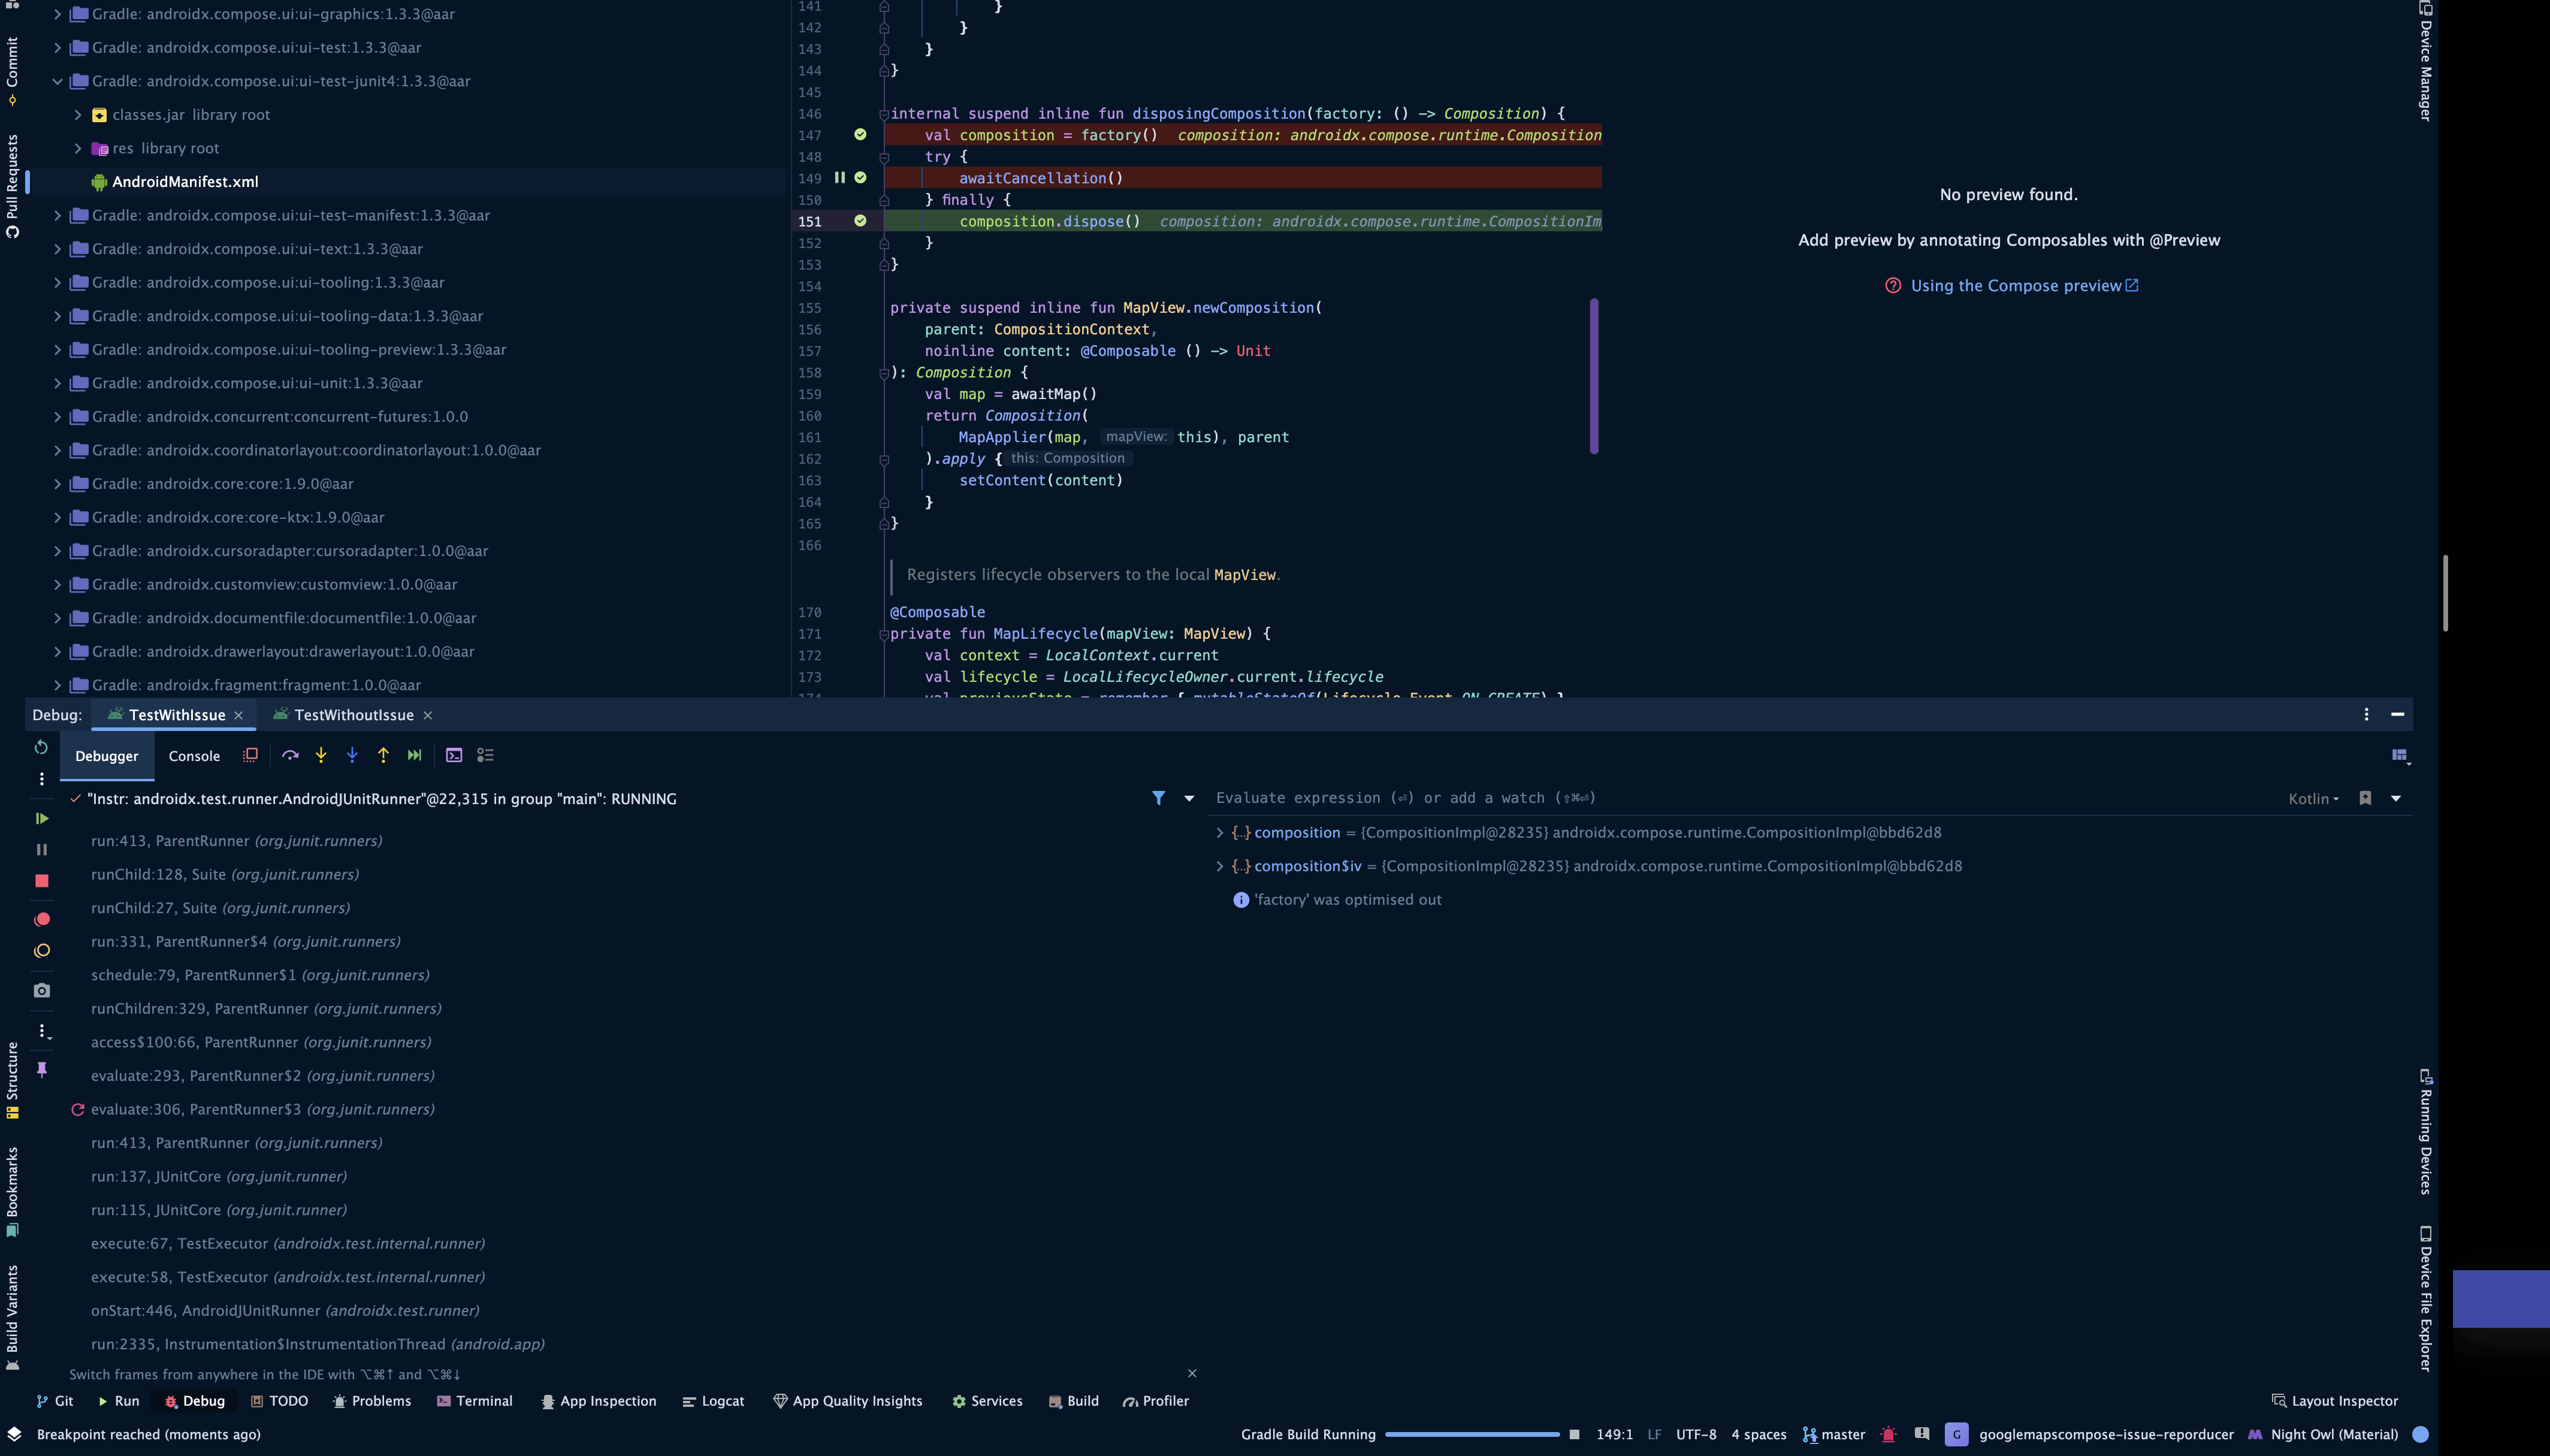Expand Gradle androidx.core:core:1.9.0 library
The image size is (2550, 1456).
tap(57, 484)
